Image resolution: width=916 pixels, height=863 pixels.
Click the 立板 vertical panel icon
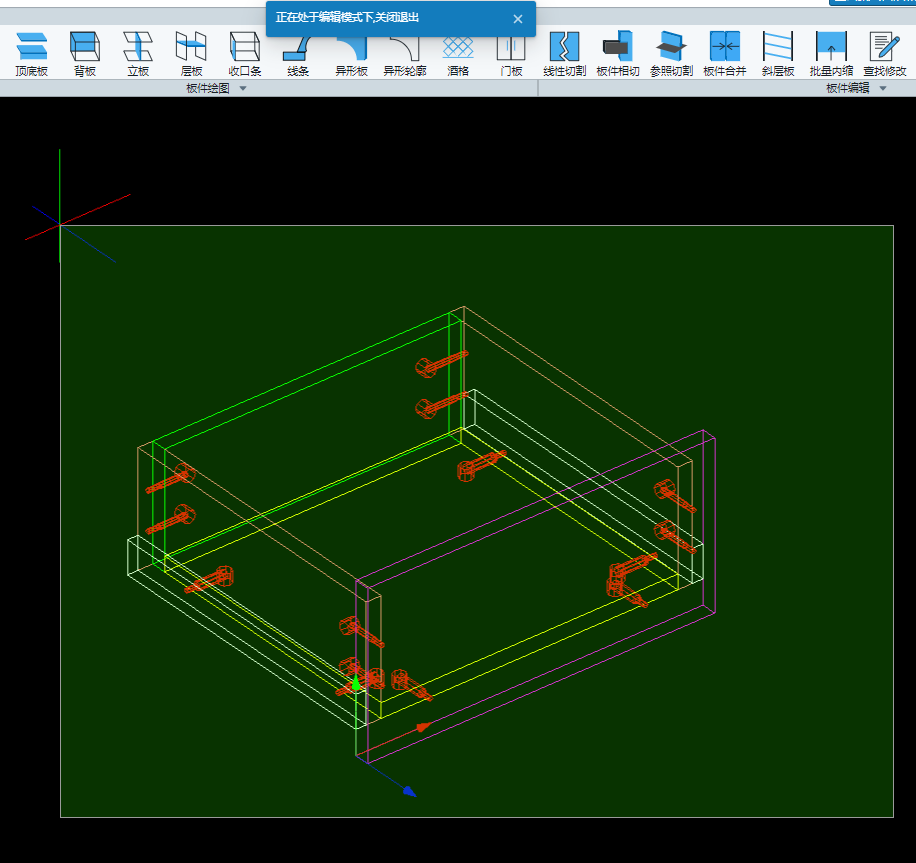pos(138,53)
